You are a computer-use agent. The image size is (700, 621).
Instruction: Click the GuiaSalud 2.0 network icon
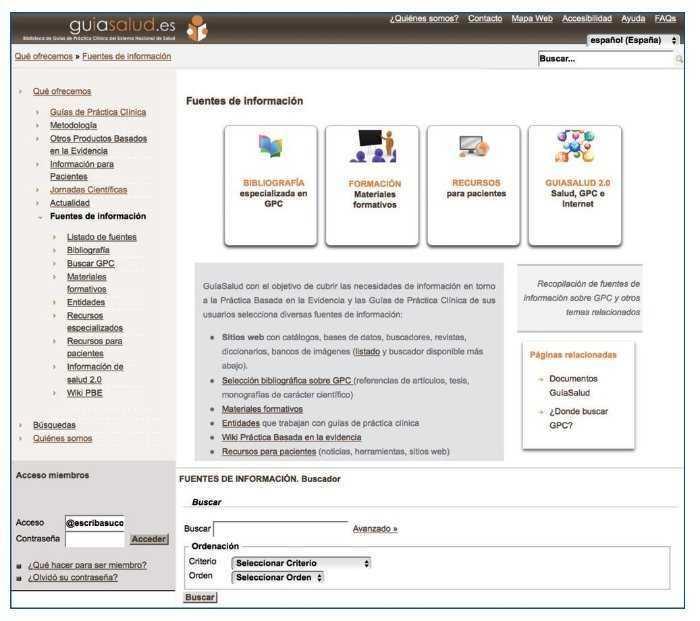pos(574,147)
